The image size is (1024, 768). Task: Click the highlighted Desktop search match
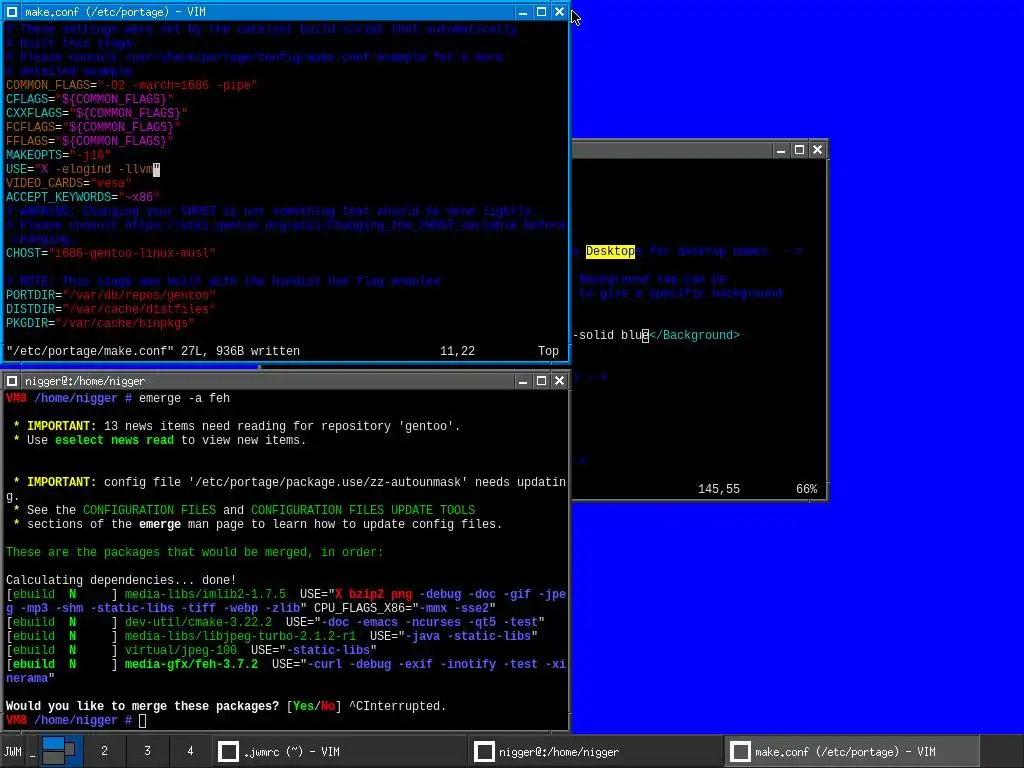tap(610, 251)
